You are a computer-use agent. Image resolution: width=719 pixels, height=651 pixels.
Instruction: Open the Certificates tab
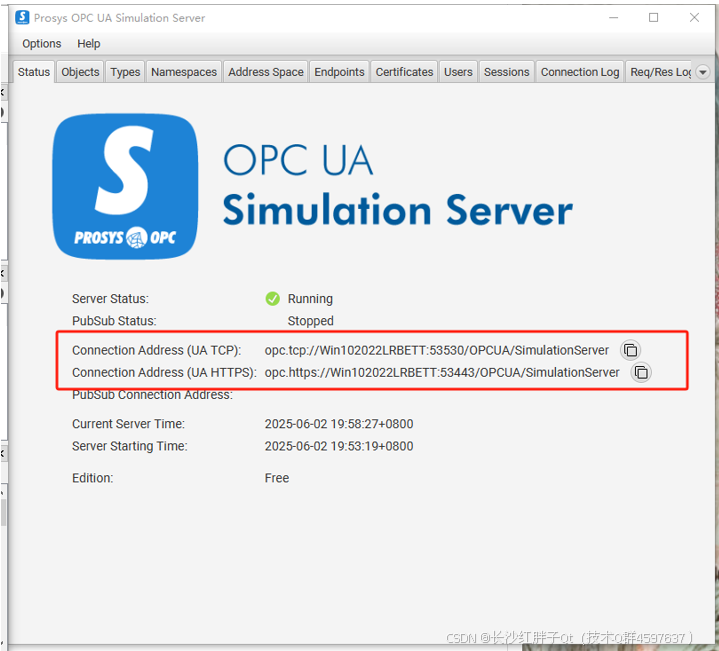pos(404,72)
